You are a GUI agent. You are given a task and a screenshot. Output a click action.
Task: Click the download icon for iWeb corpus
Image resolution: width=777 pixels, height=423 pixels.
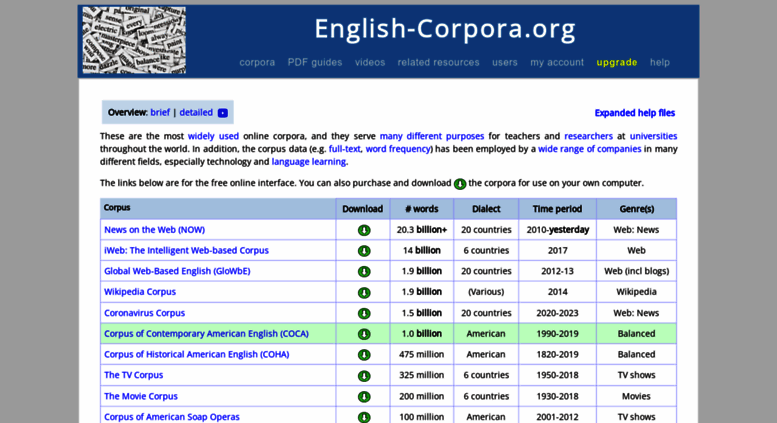click(x=364, y=251)
